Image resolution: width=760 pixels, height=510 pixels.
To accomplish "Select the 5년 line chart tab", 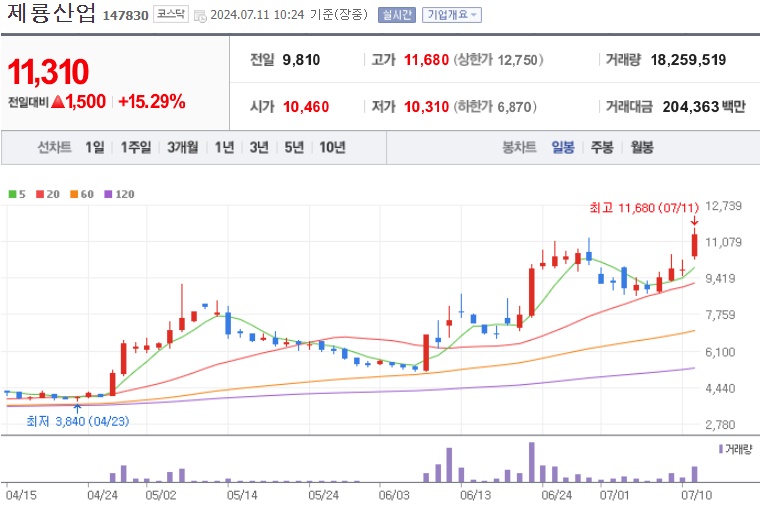I will [x=294, y=147].
